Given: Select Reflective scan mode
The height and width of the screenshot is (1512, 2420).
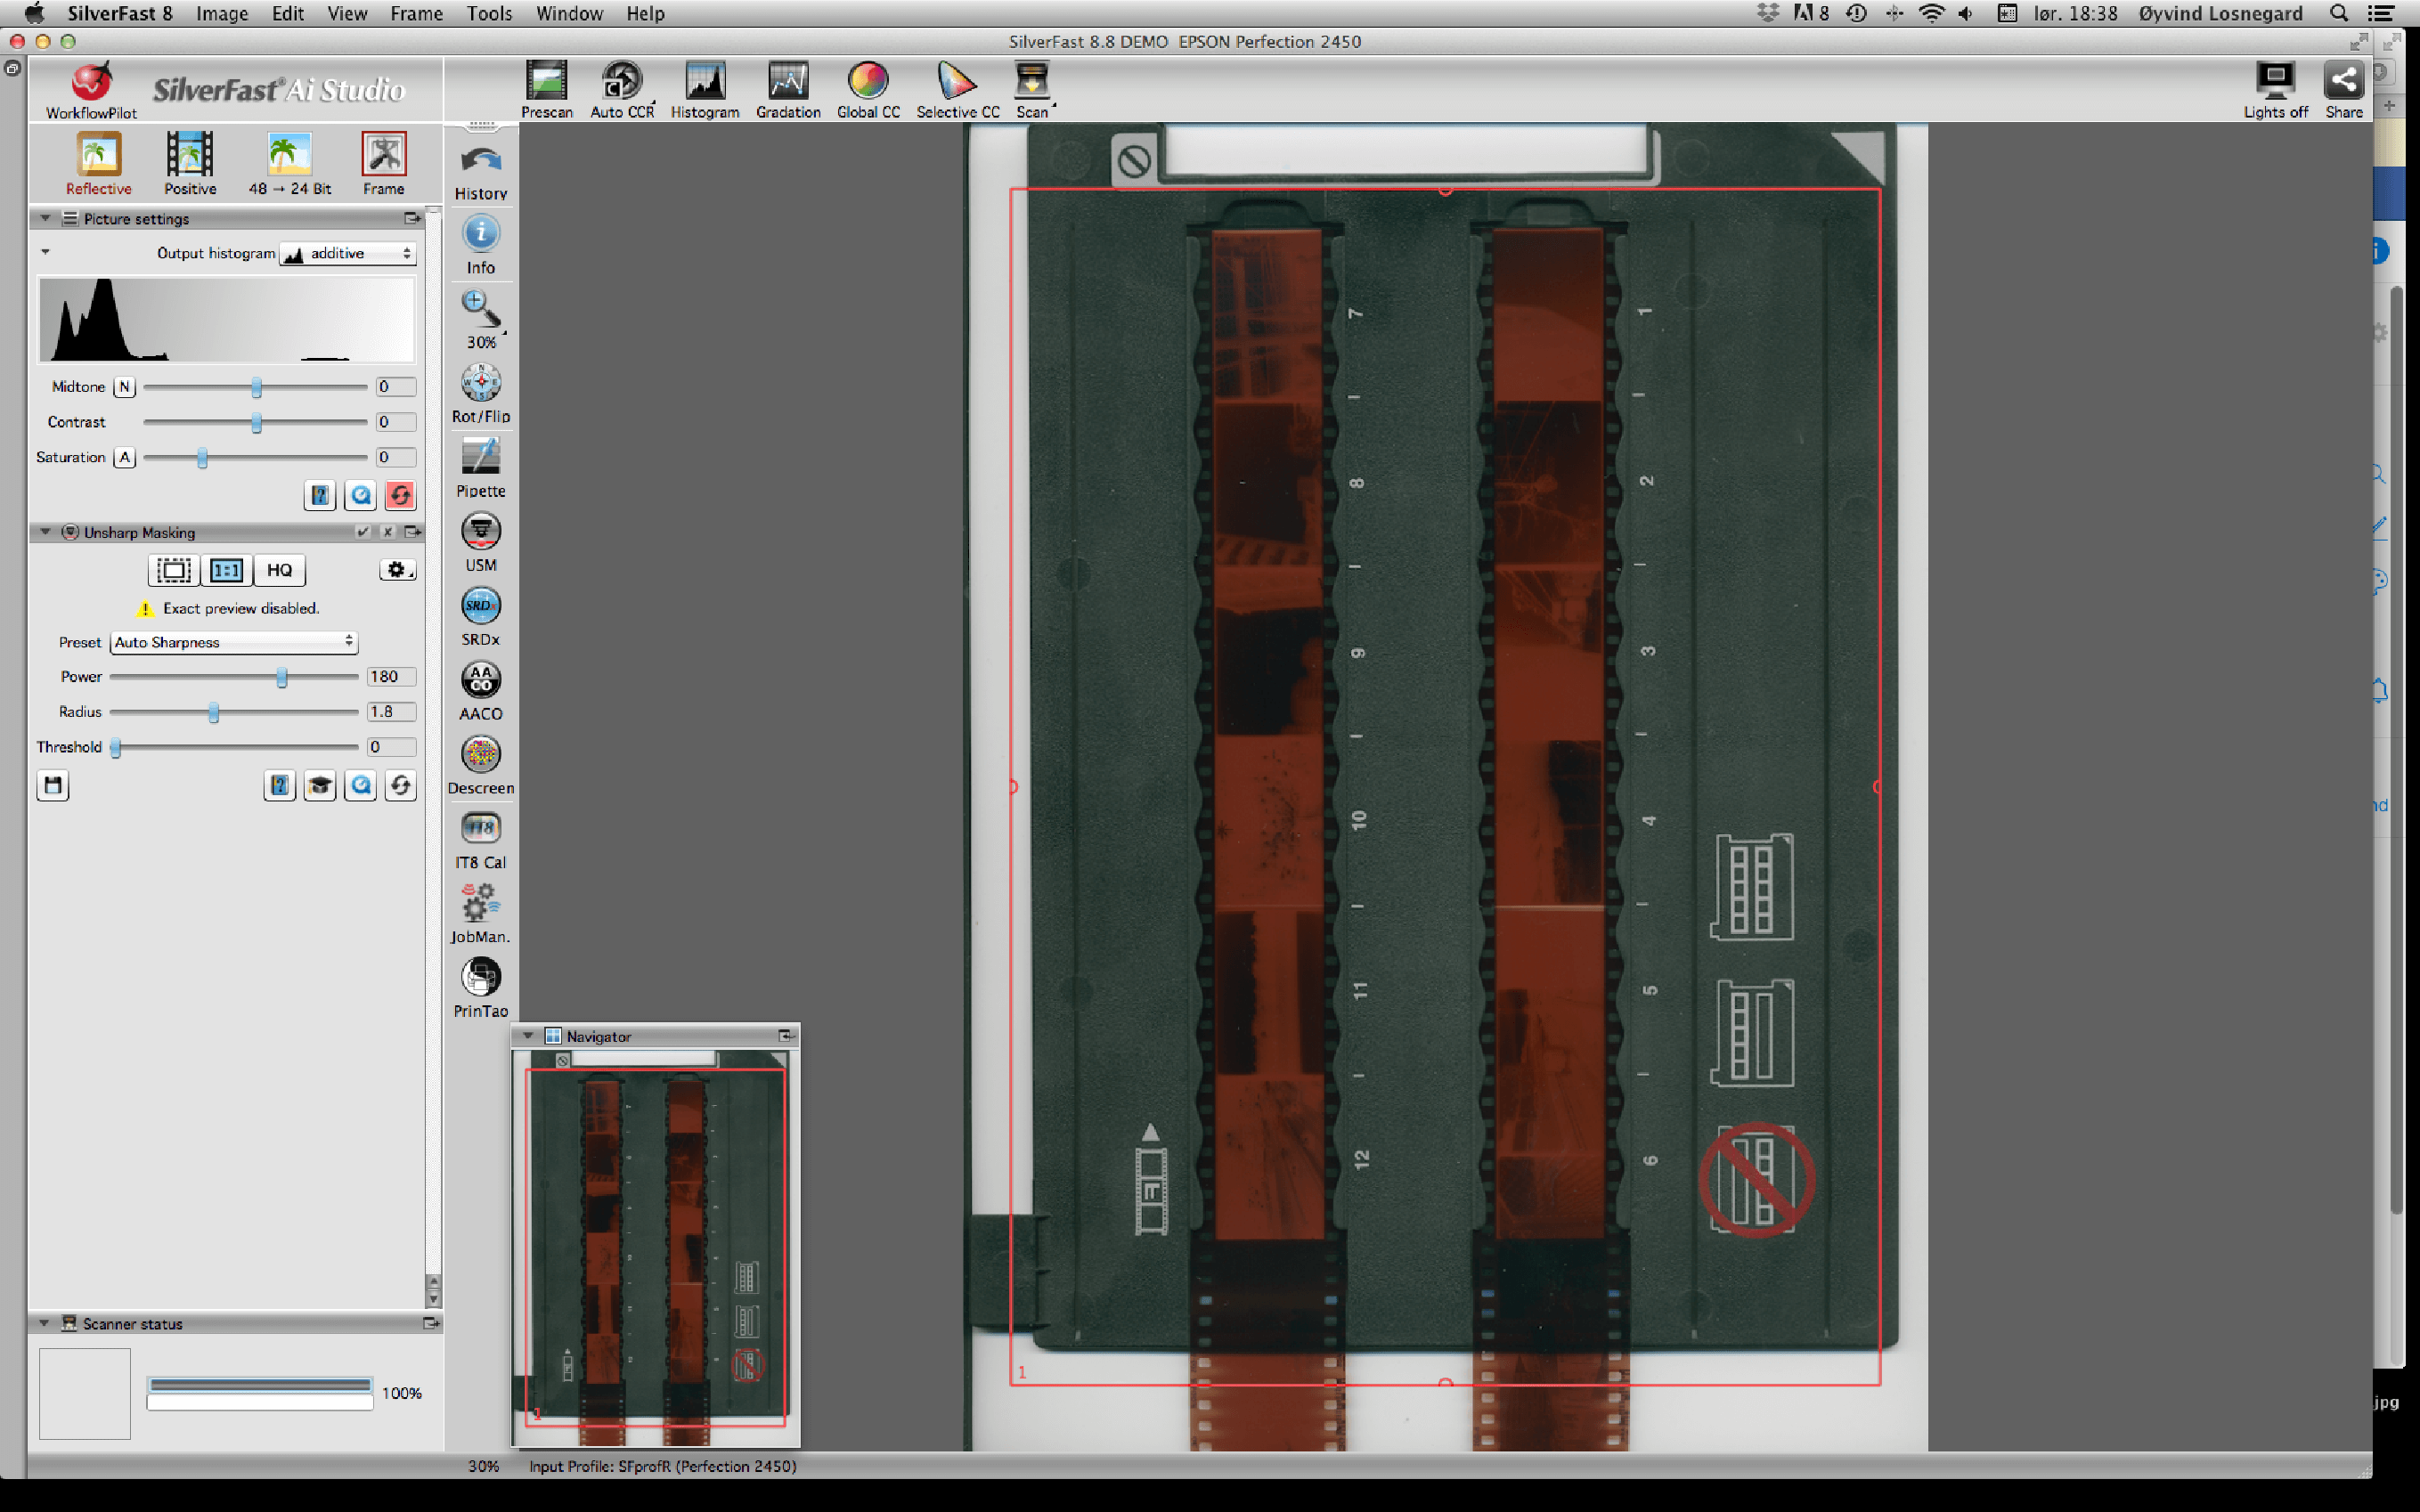Looking at the screenshot, I should pos(98,164).
